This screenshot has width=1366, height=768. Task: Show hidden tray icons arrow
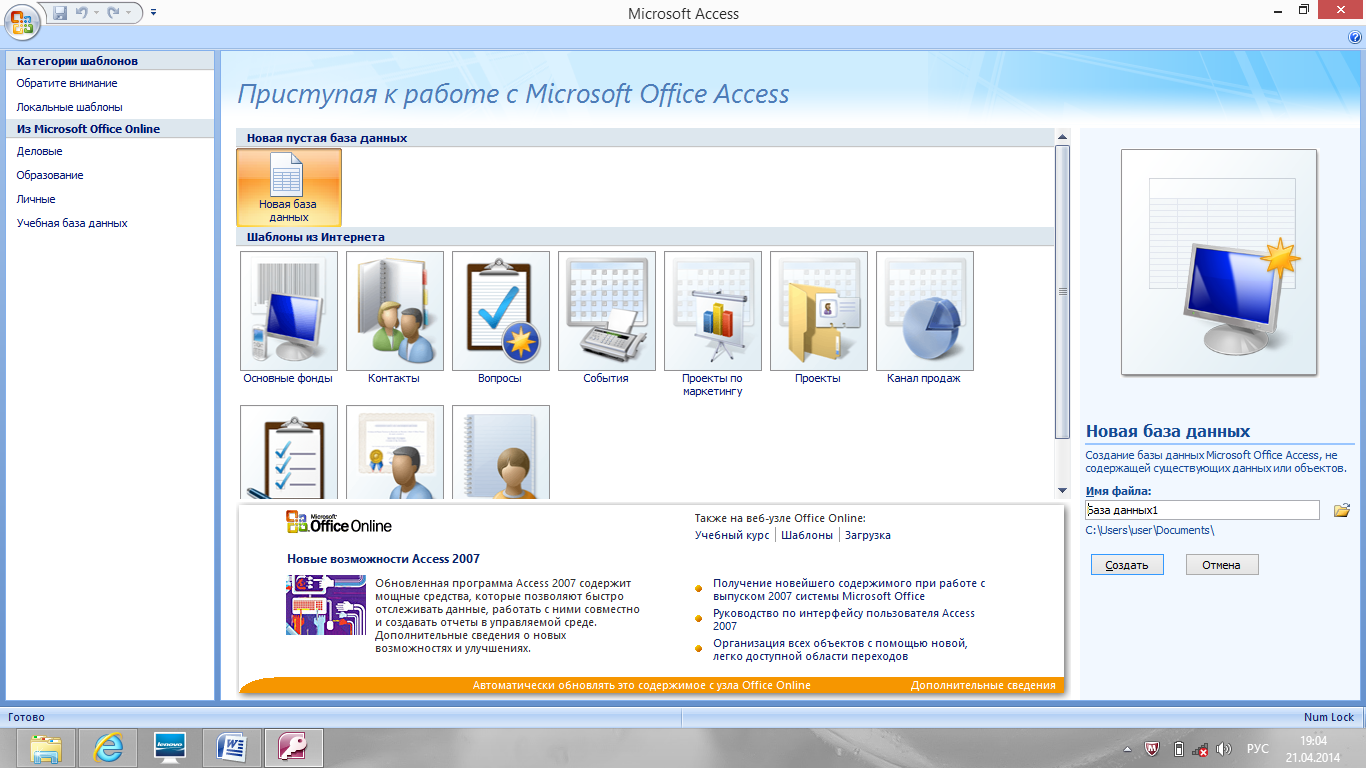[1129, 748]
